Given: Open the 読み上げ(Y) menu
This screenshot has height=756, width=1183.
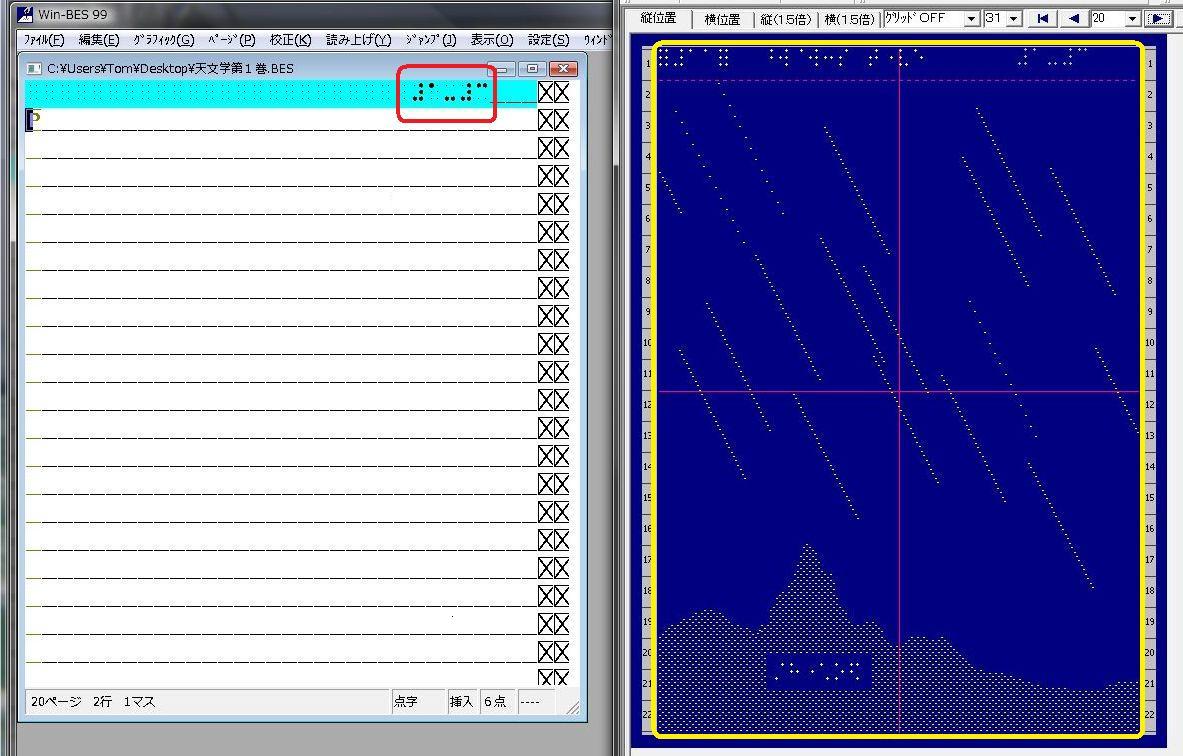Looking at the screenshot, I should point(358,40).
